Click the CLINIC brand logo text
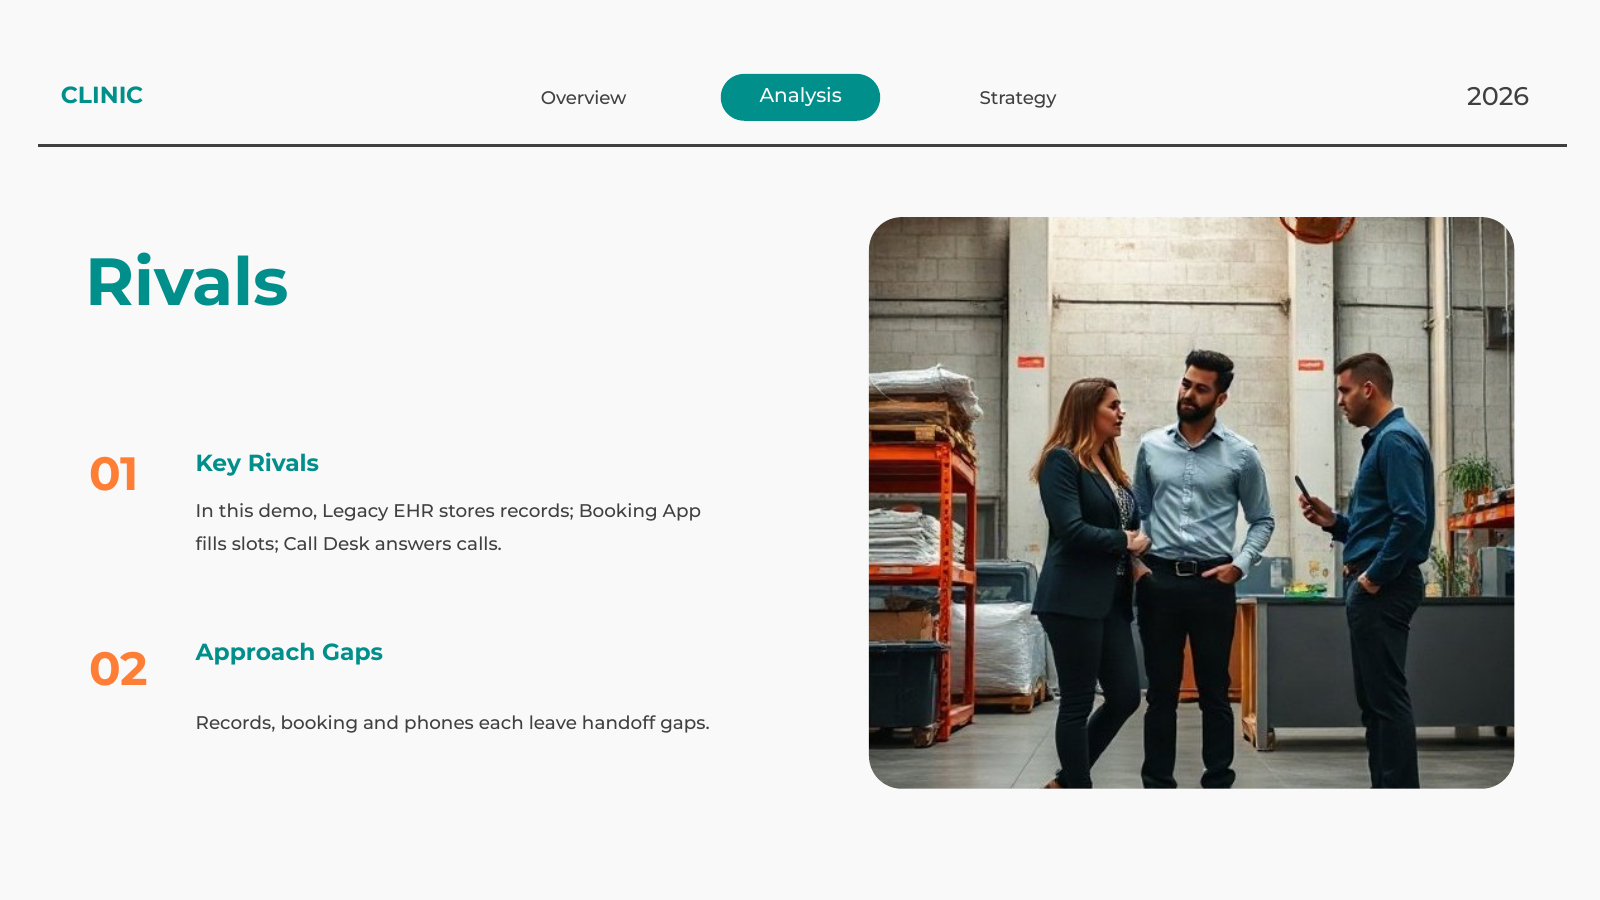 (102, 95)
